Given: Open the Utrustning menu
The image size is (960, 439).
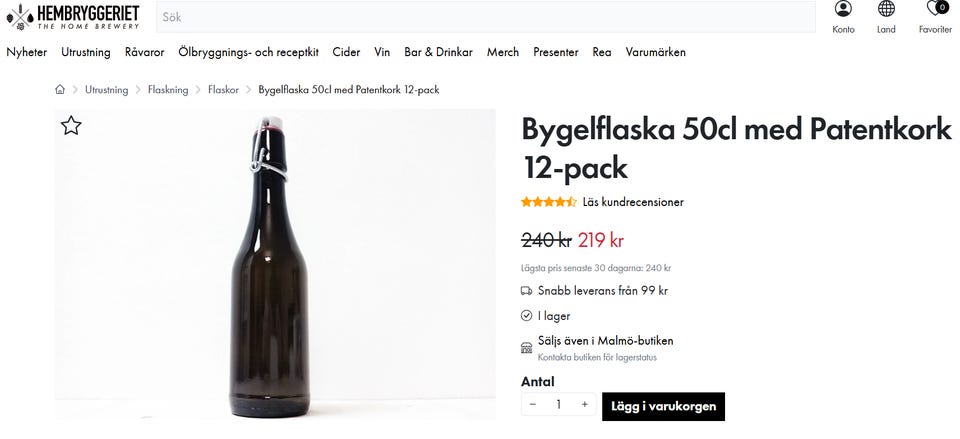Looking at the screenshot, I should [86, 52].
